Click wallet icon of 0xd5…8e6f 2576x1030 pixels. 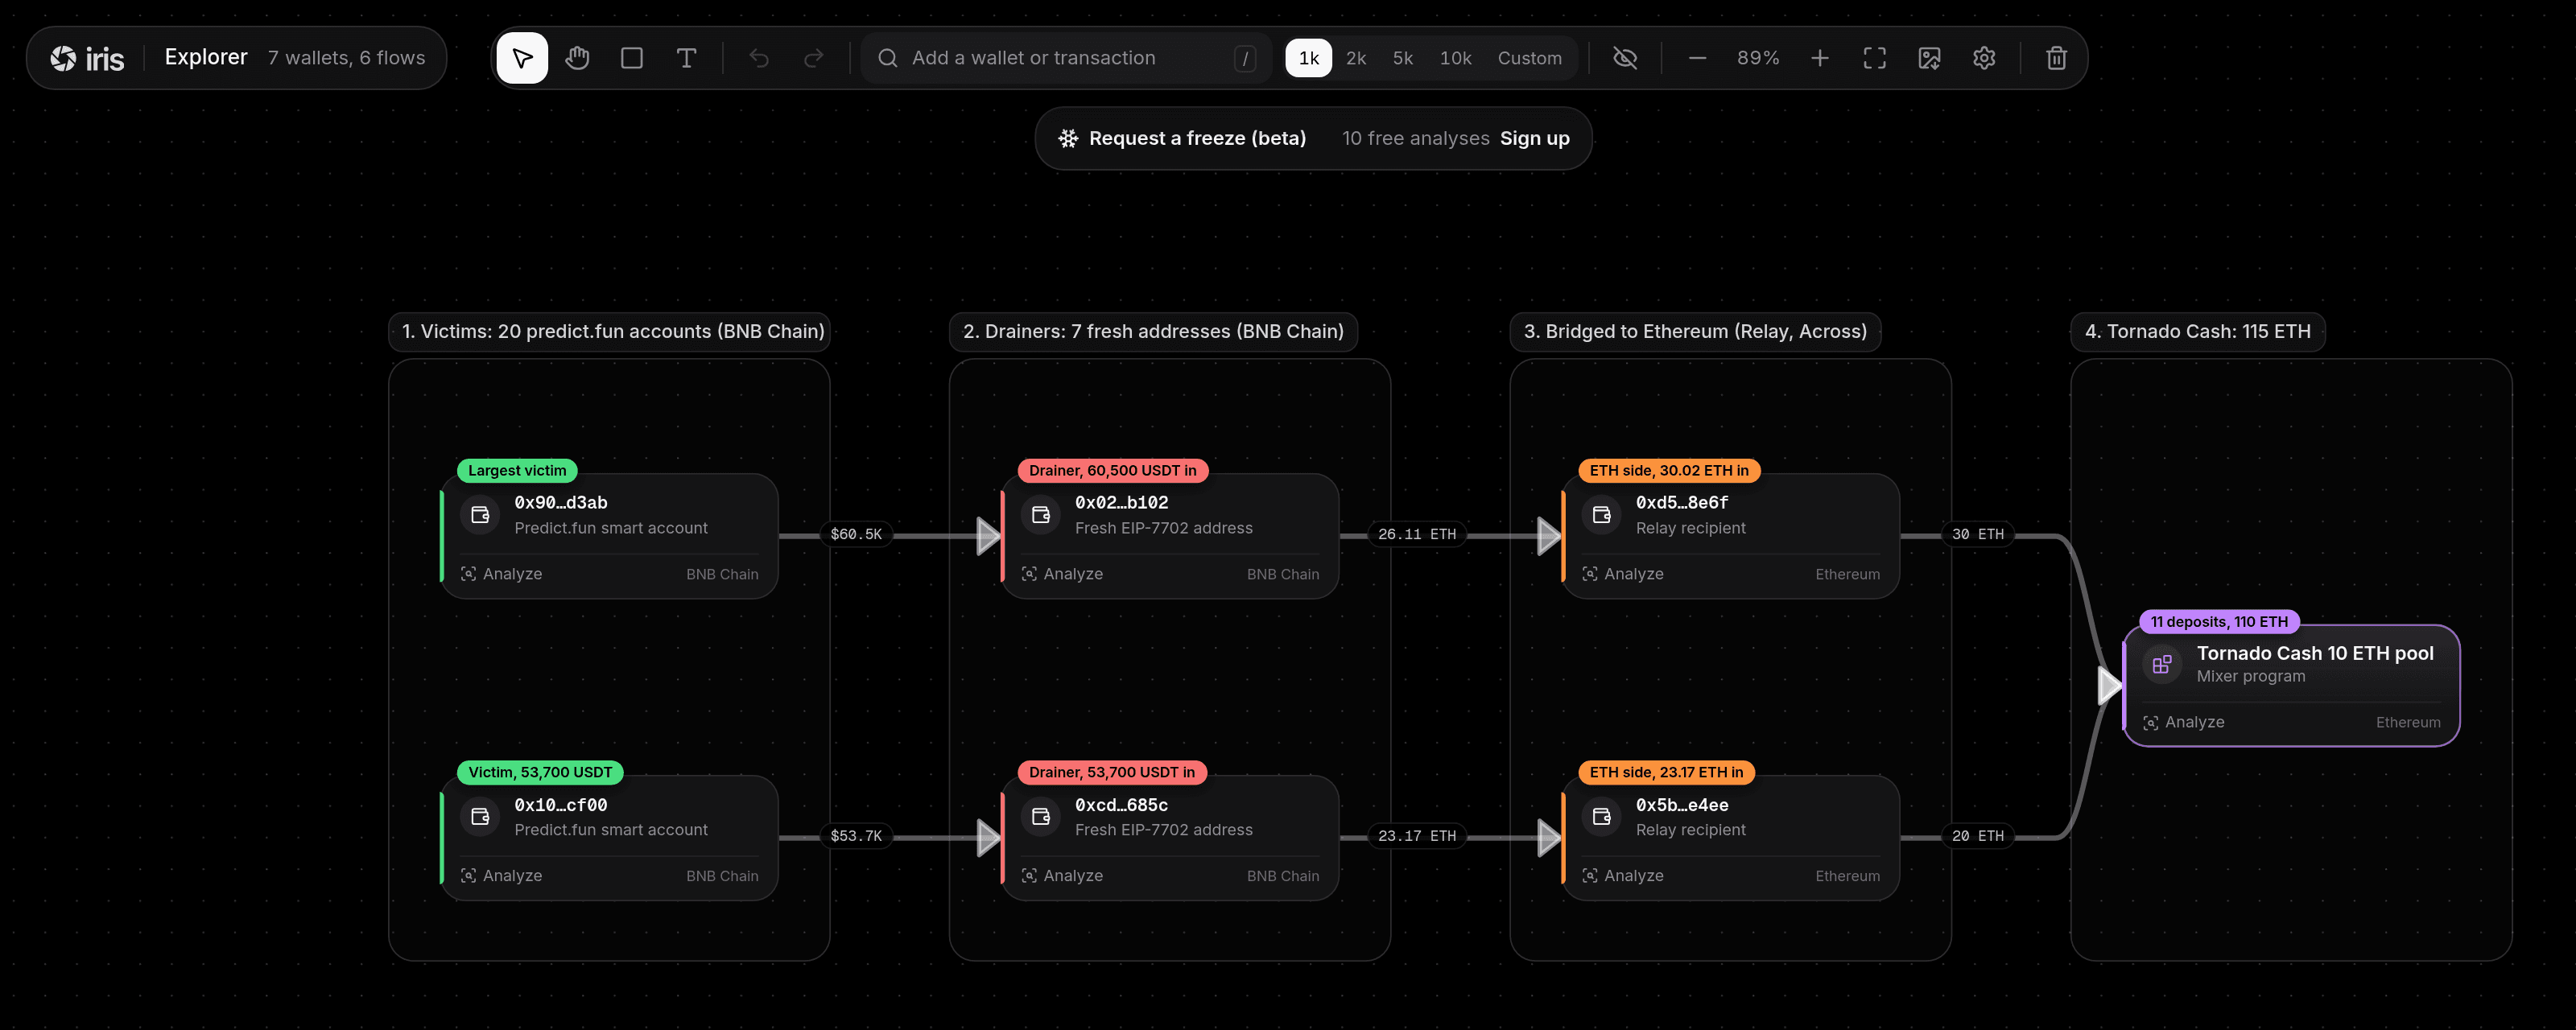(x=1601, y=514)
